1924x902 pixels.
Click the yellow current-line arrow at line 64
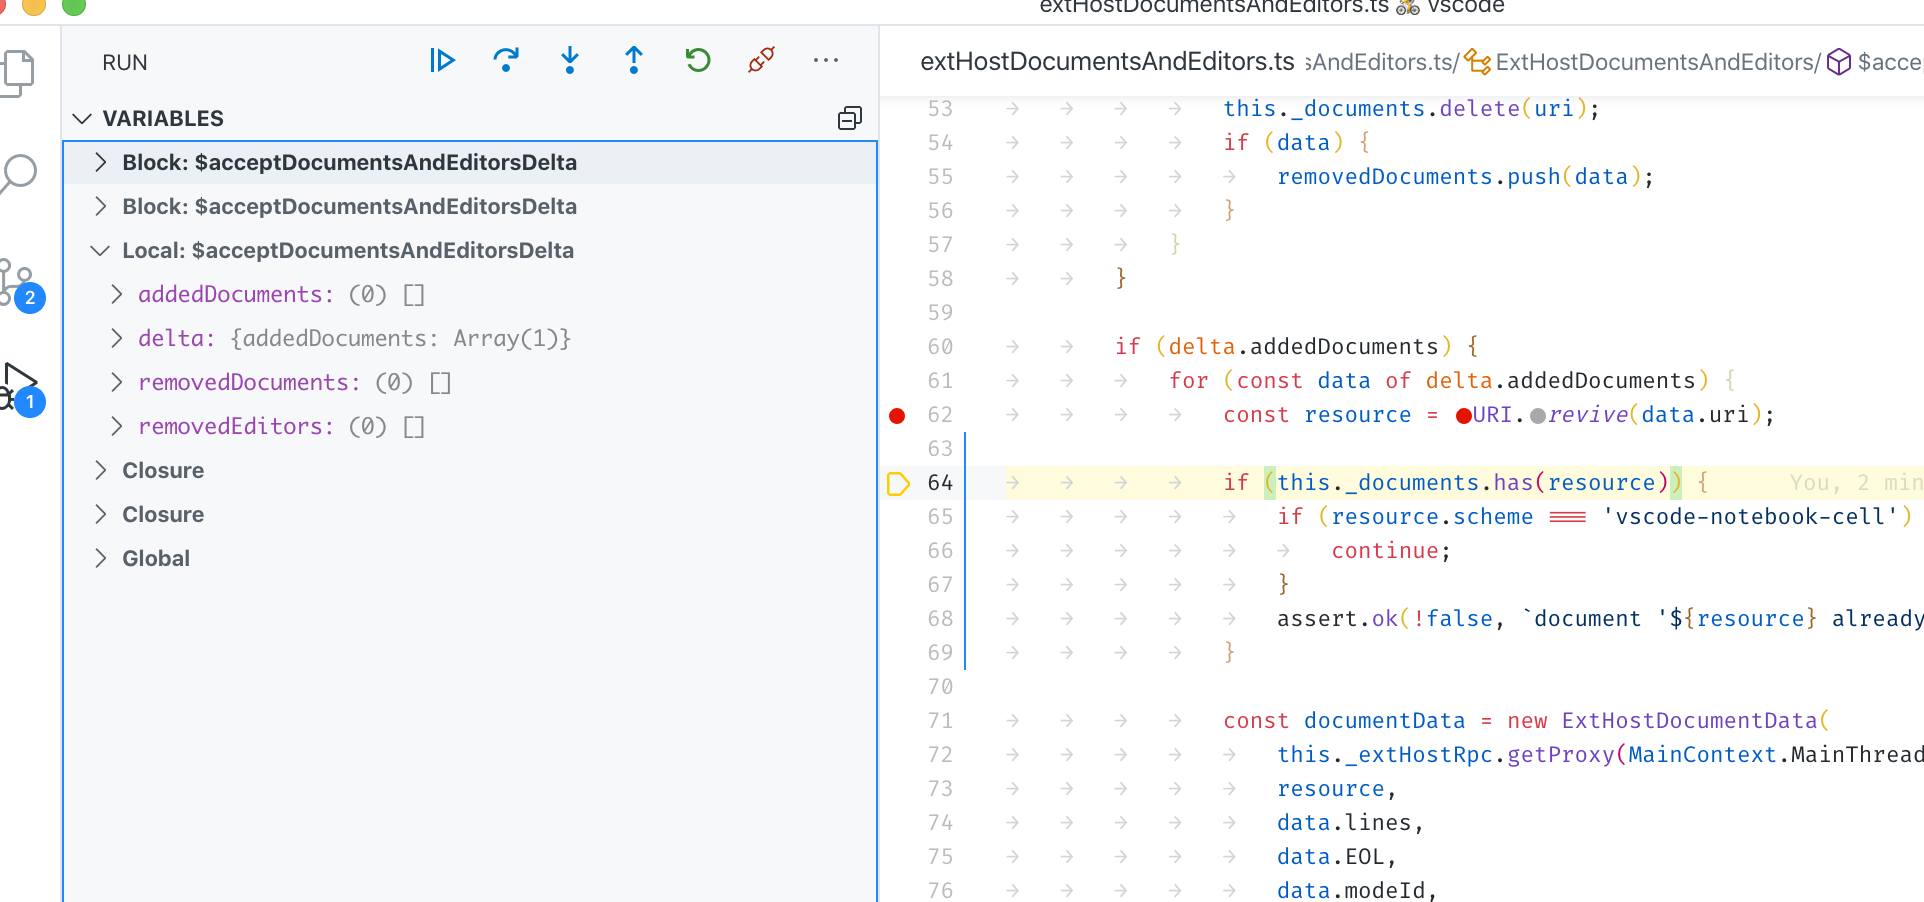[x=898, y=483]
